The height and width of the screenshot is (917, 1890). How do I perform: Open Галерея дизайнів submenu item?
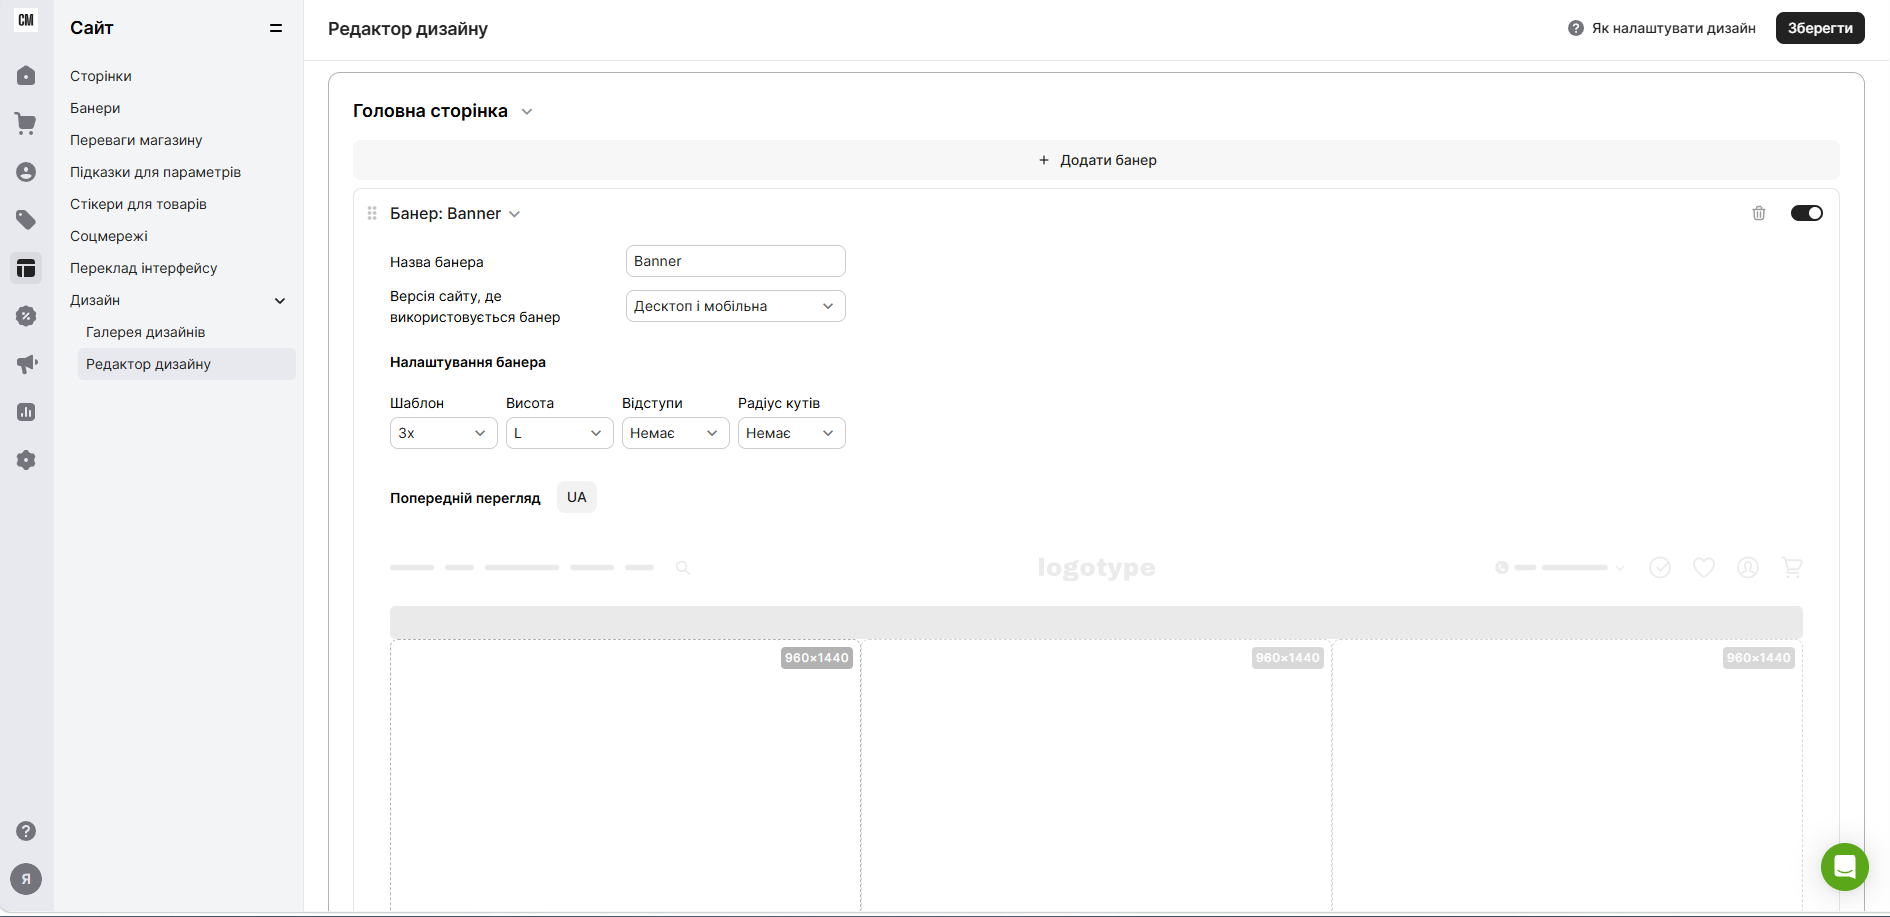tap(146, 332)
